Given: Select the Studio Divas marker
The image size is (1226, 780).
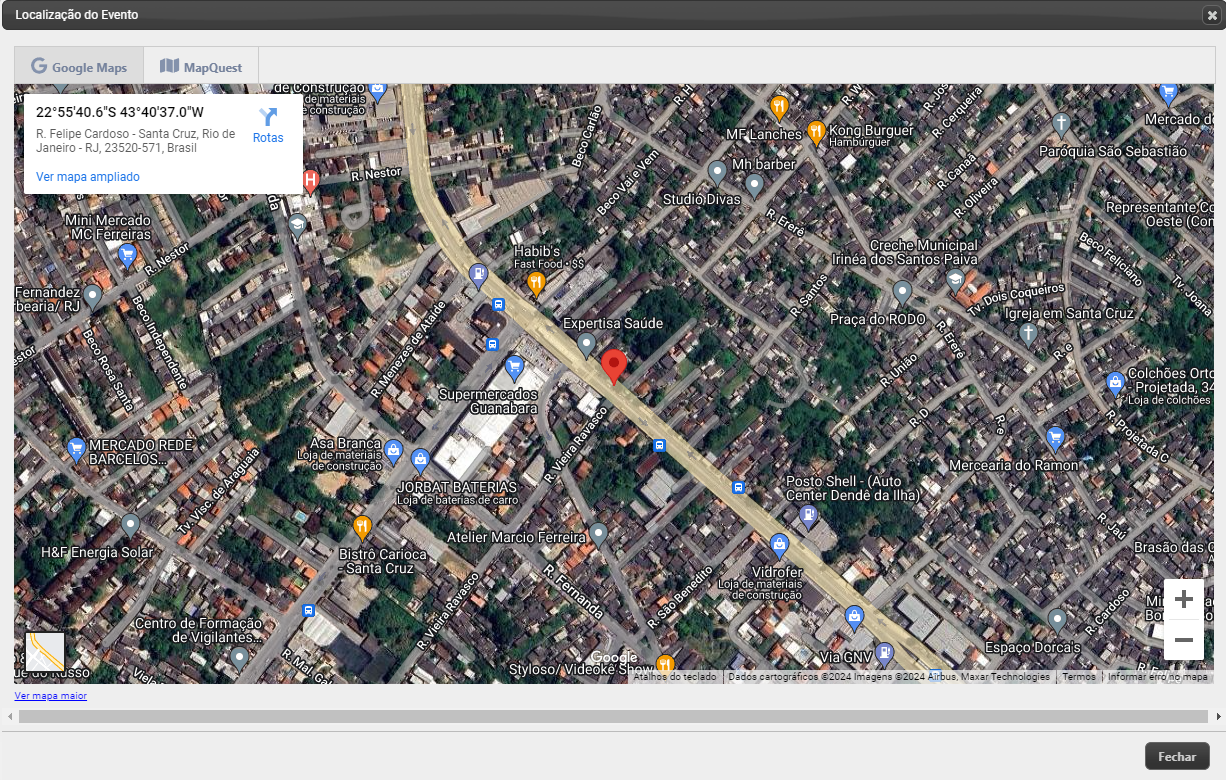Looking at the screenshot, I should click(x=717, y=173).
